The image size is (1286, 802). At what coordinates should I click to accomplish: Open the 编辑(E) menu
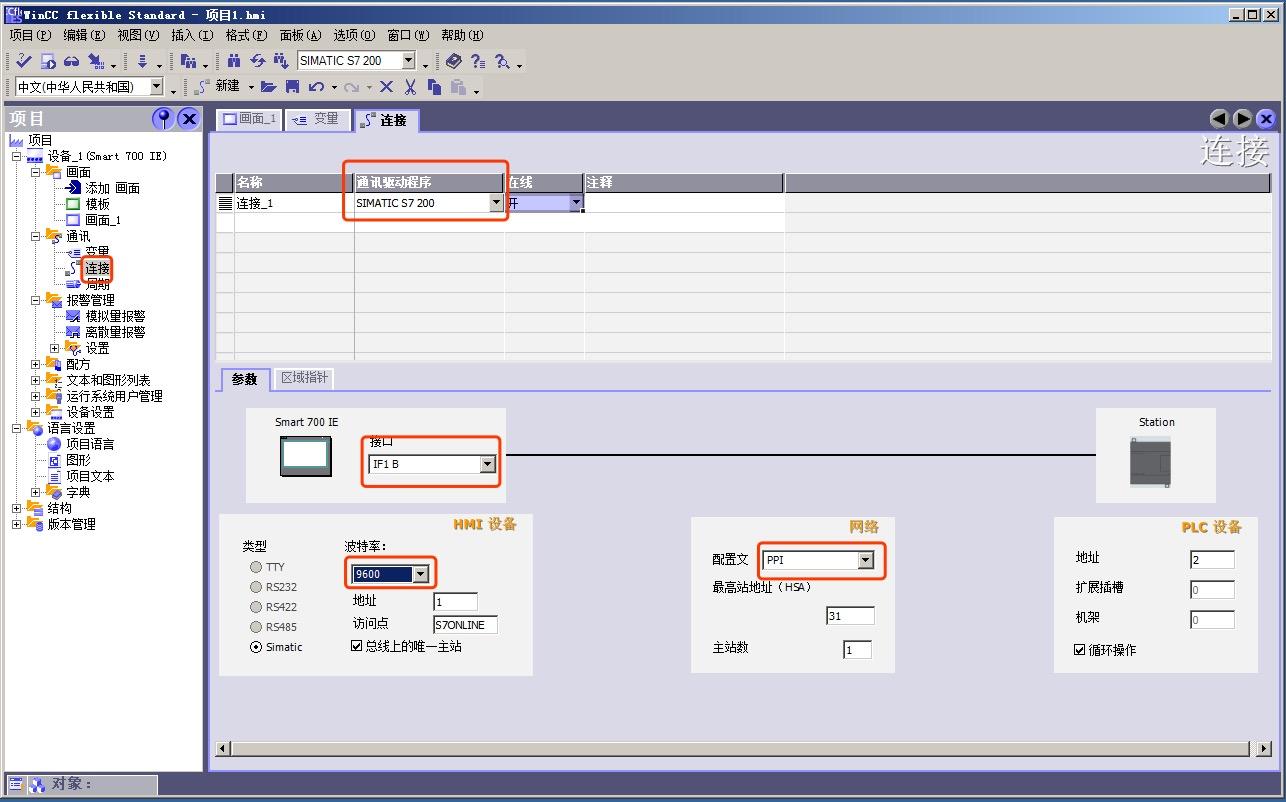click(x=84, y=35)
